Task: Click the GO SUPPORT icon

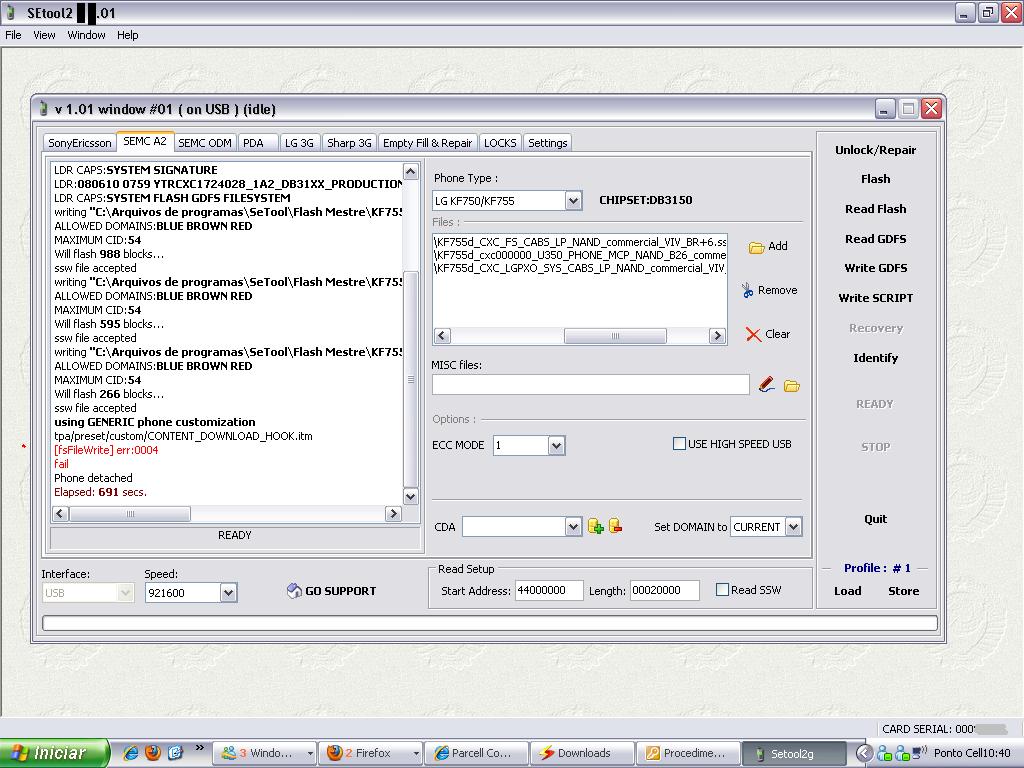Action: pyautogui.click(x=294, y=591)
